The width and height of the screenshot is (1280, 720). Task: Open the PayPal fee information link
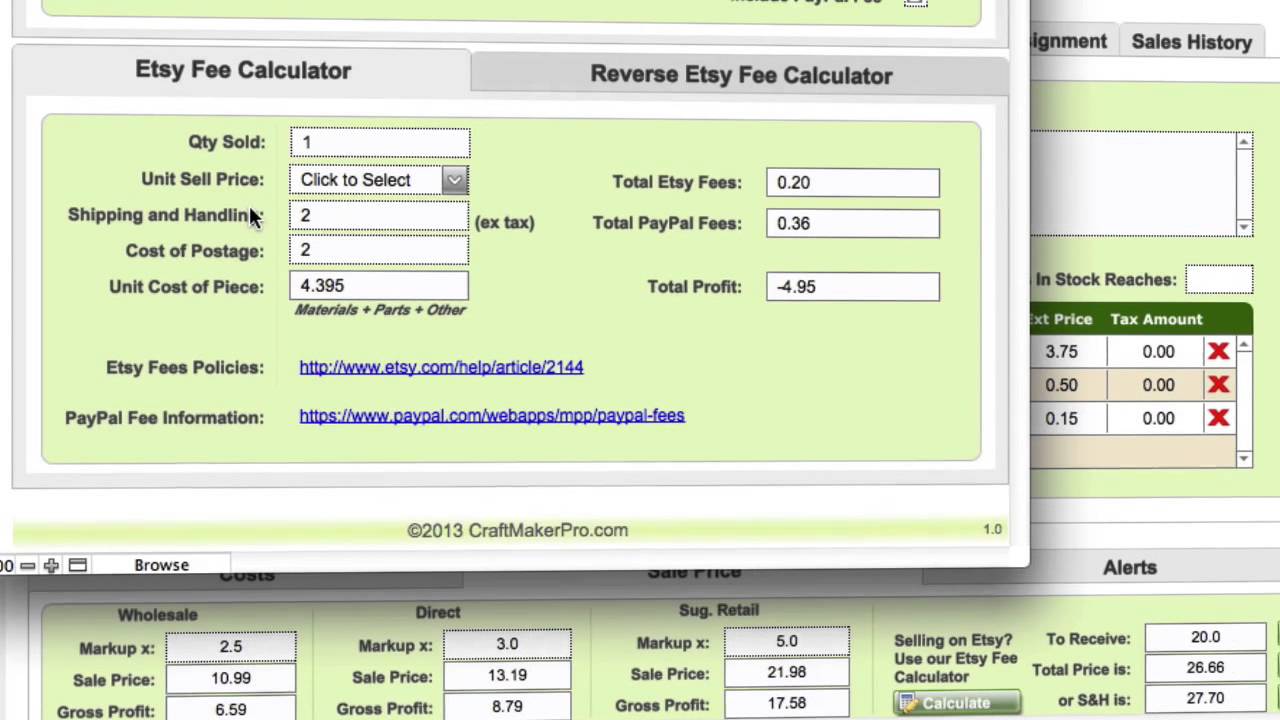tap(492, 415)
